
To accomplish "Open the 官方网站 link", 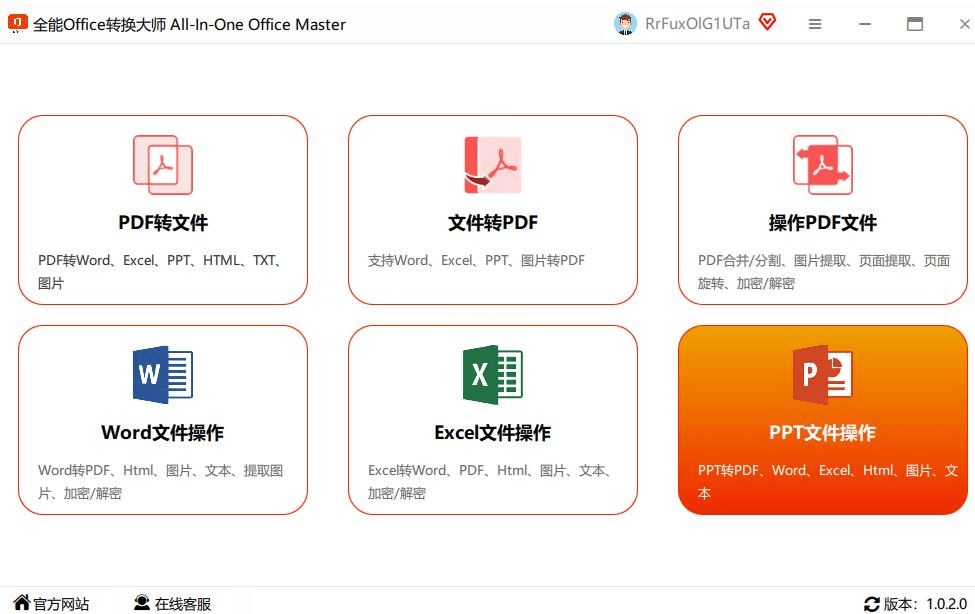I will pos(51,604).
